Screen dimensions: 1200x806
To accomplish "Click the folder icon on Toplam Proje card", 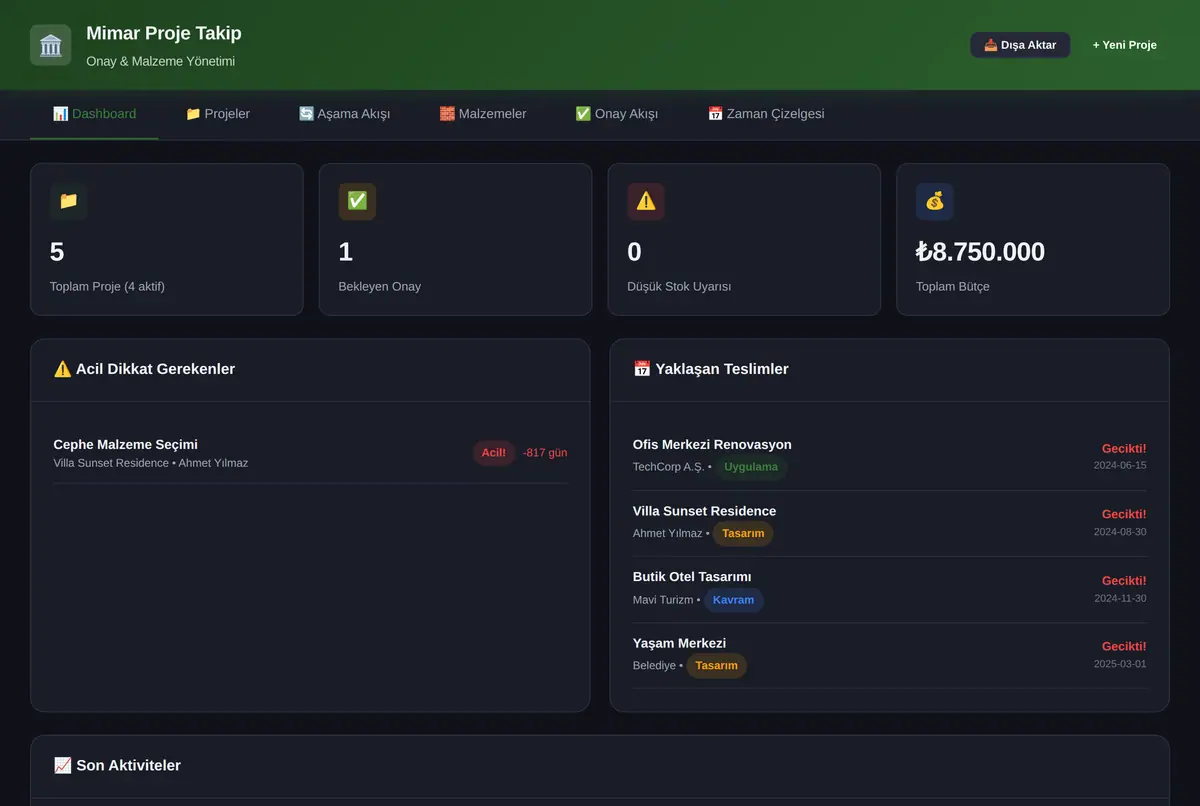I will click(68, 201).
